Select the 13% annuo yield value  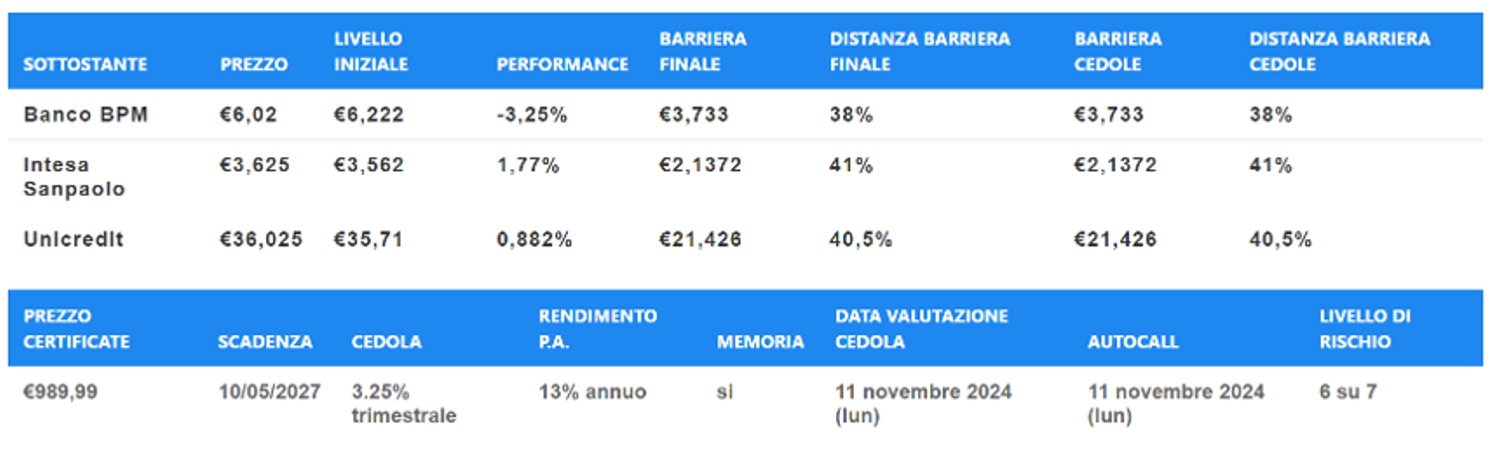[592, 392]
